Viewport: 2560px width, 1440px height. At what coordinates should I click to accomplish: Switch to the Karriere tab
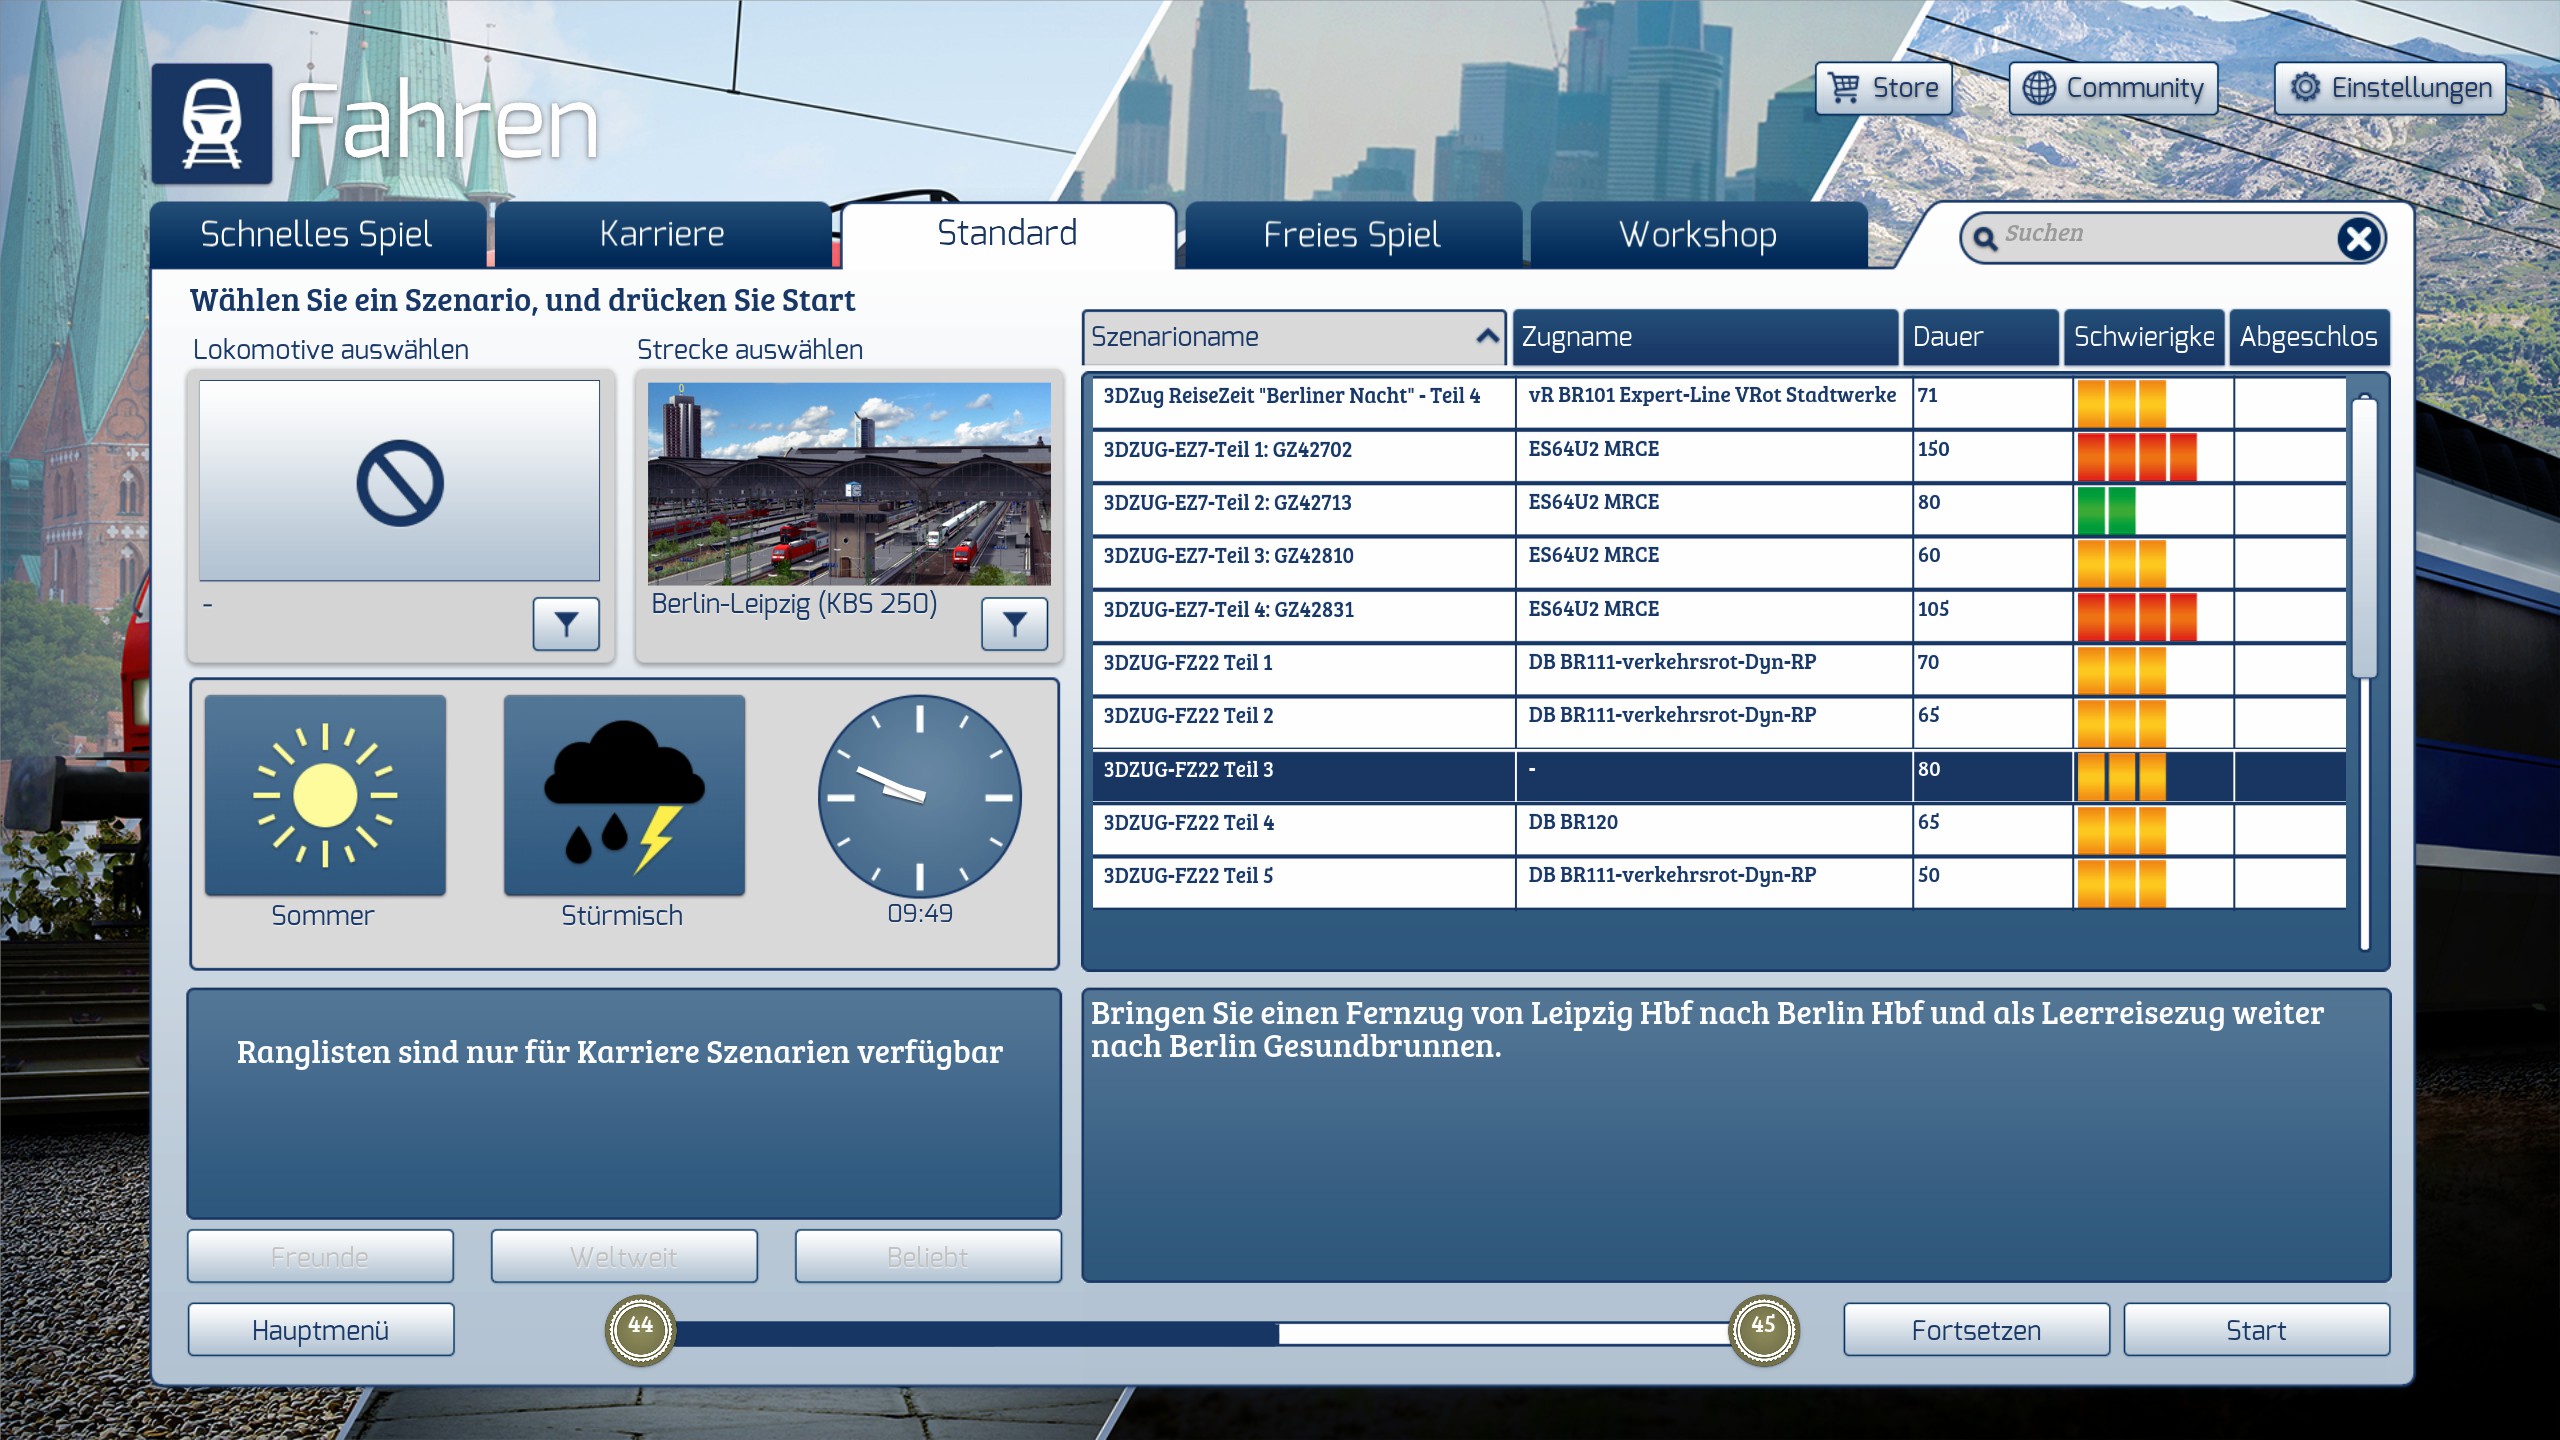pyautogui.click(x=662, y=234)
